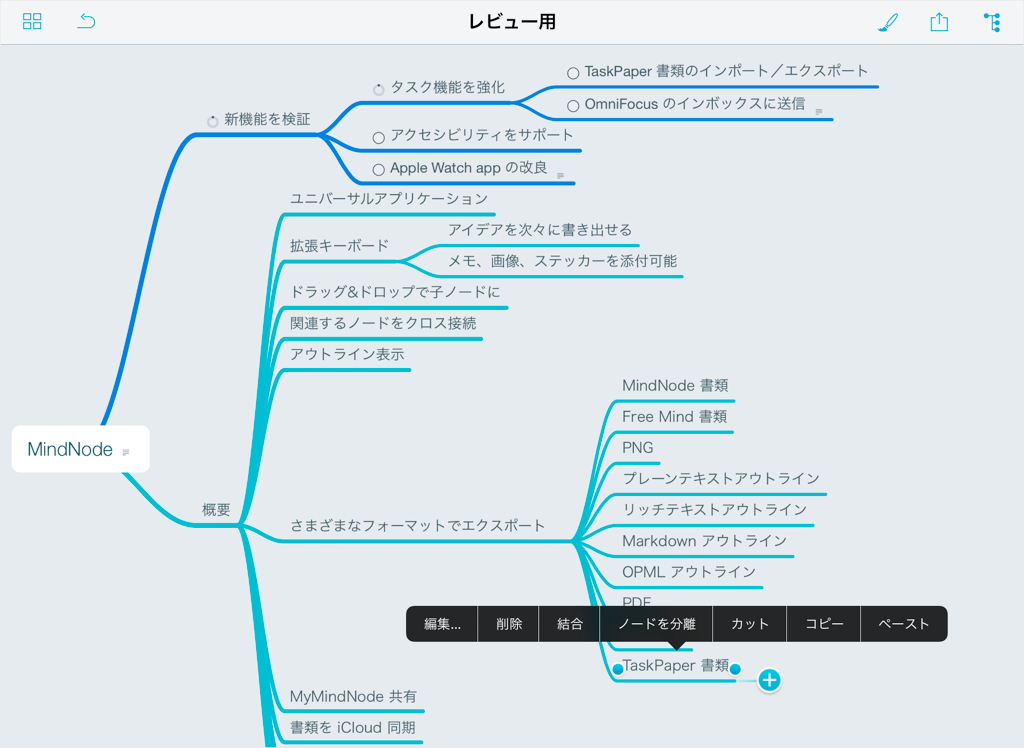Select the 新機能を検証 node text
This screenshot has height=748, width=1024.
[267, 120]
